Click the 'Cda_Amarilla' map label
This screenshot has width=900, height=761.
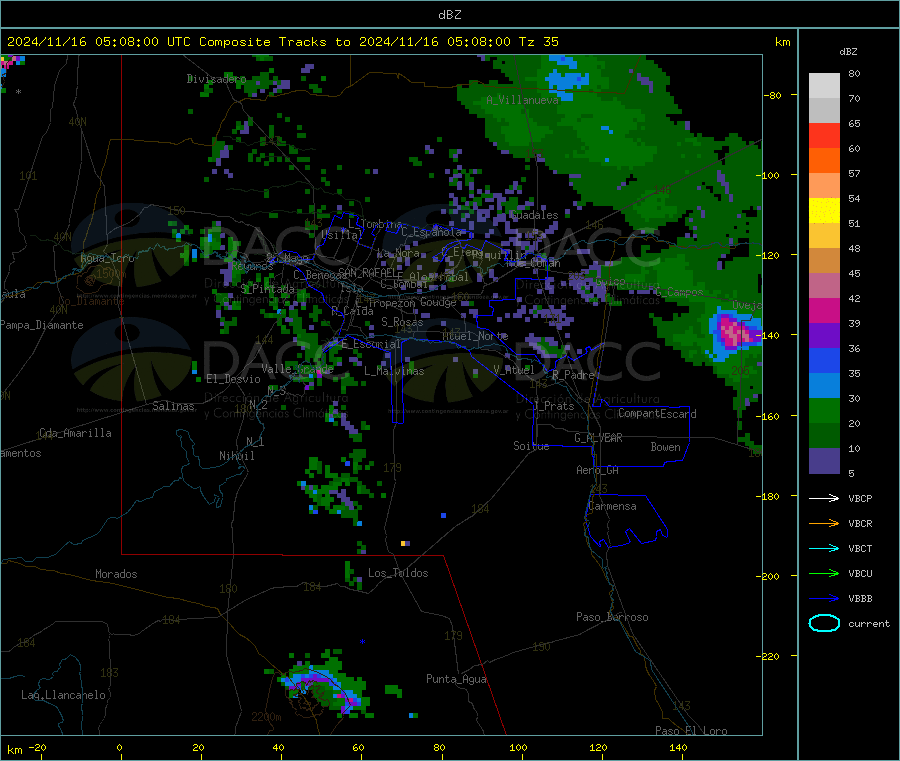(75, 433)
